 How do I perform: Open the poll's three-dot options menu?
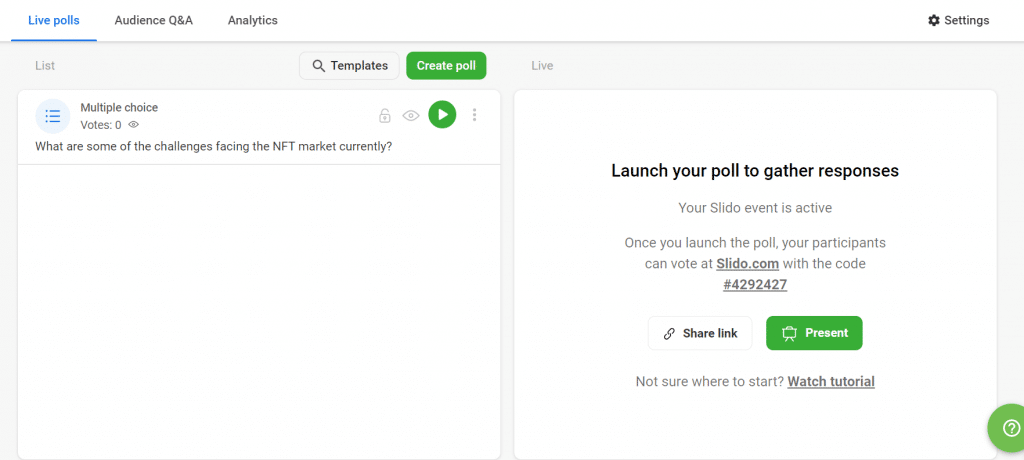point(475,115)
